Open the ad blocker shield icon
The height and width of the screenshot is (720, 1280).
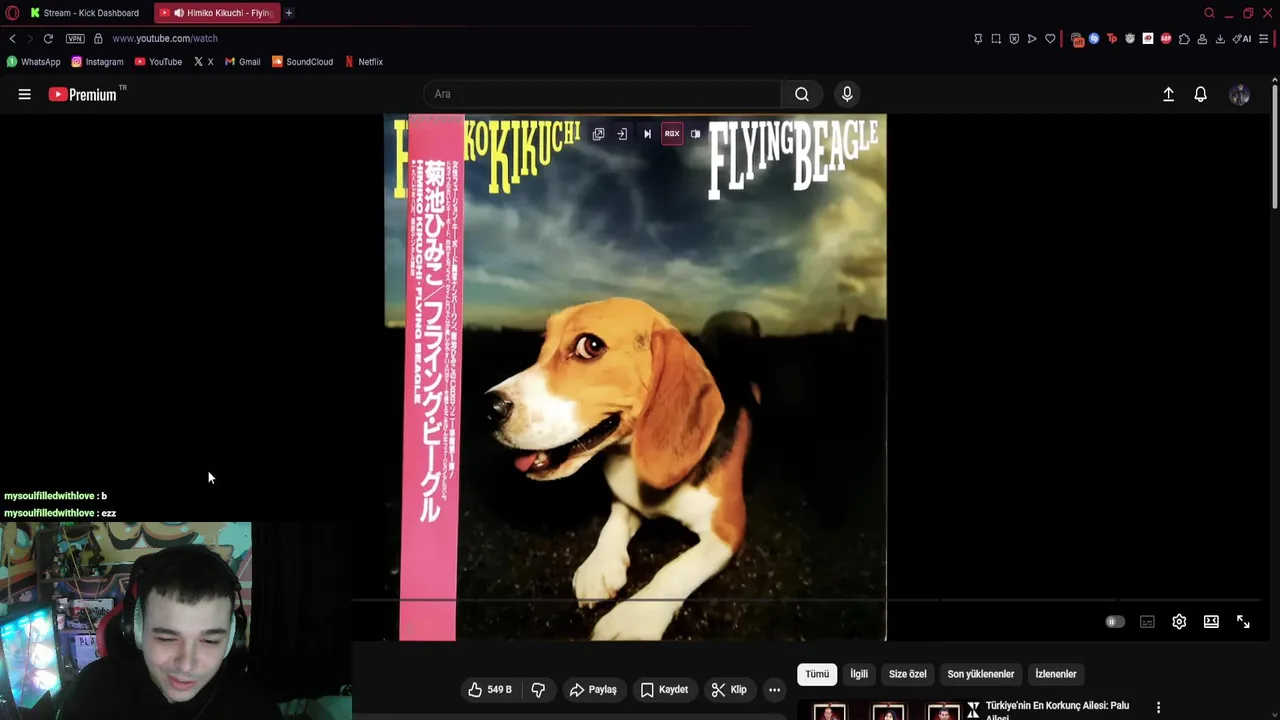1014,39
